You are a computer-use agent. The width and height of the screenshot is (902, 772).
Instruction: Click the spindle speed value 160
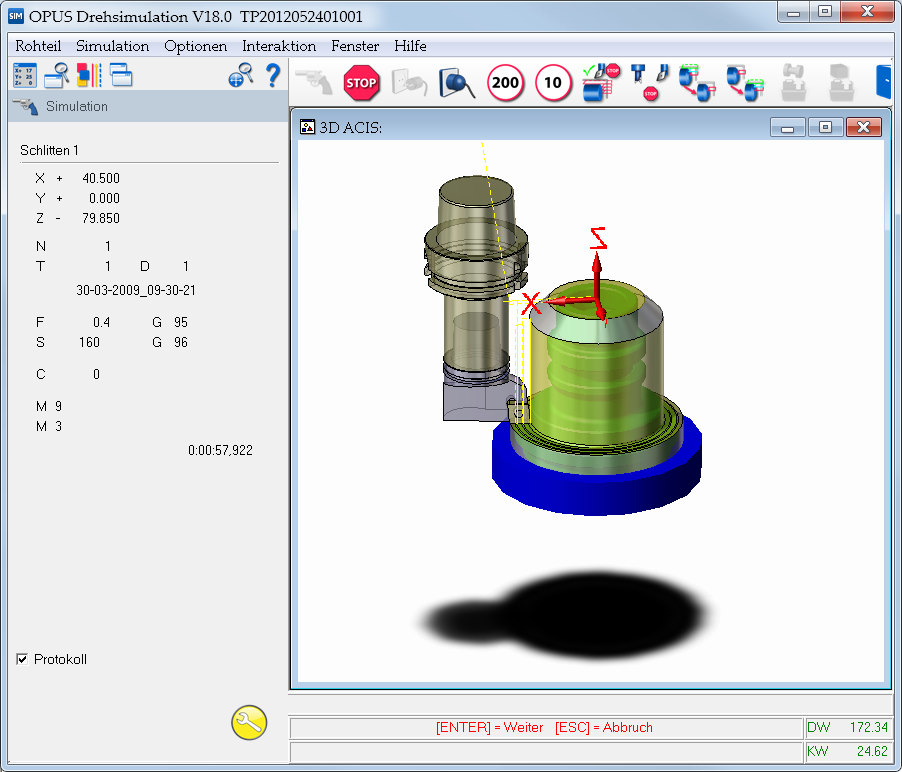[x=89, y=343]
